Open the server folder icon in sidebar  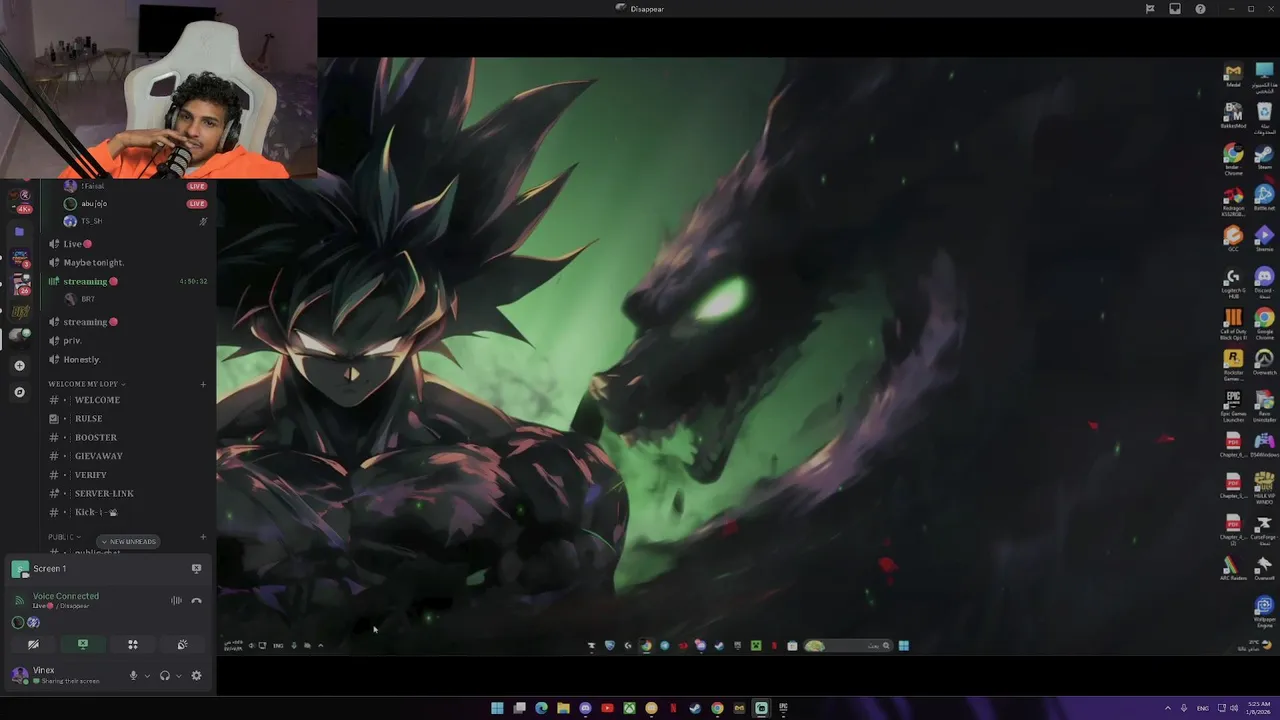pos(19,231)
